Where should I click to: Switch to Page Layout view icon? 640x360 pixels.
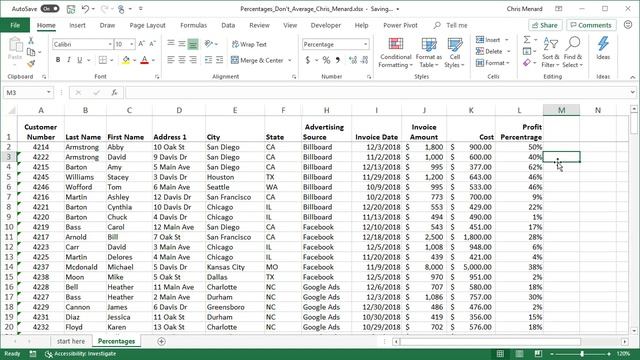pyautogui.click(x=519, y=354)
